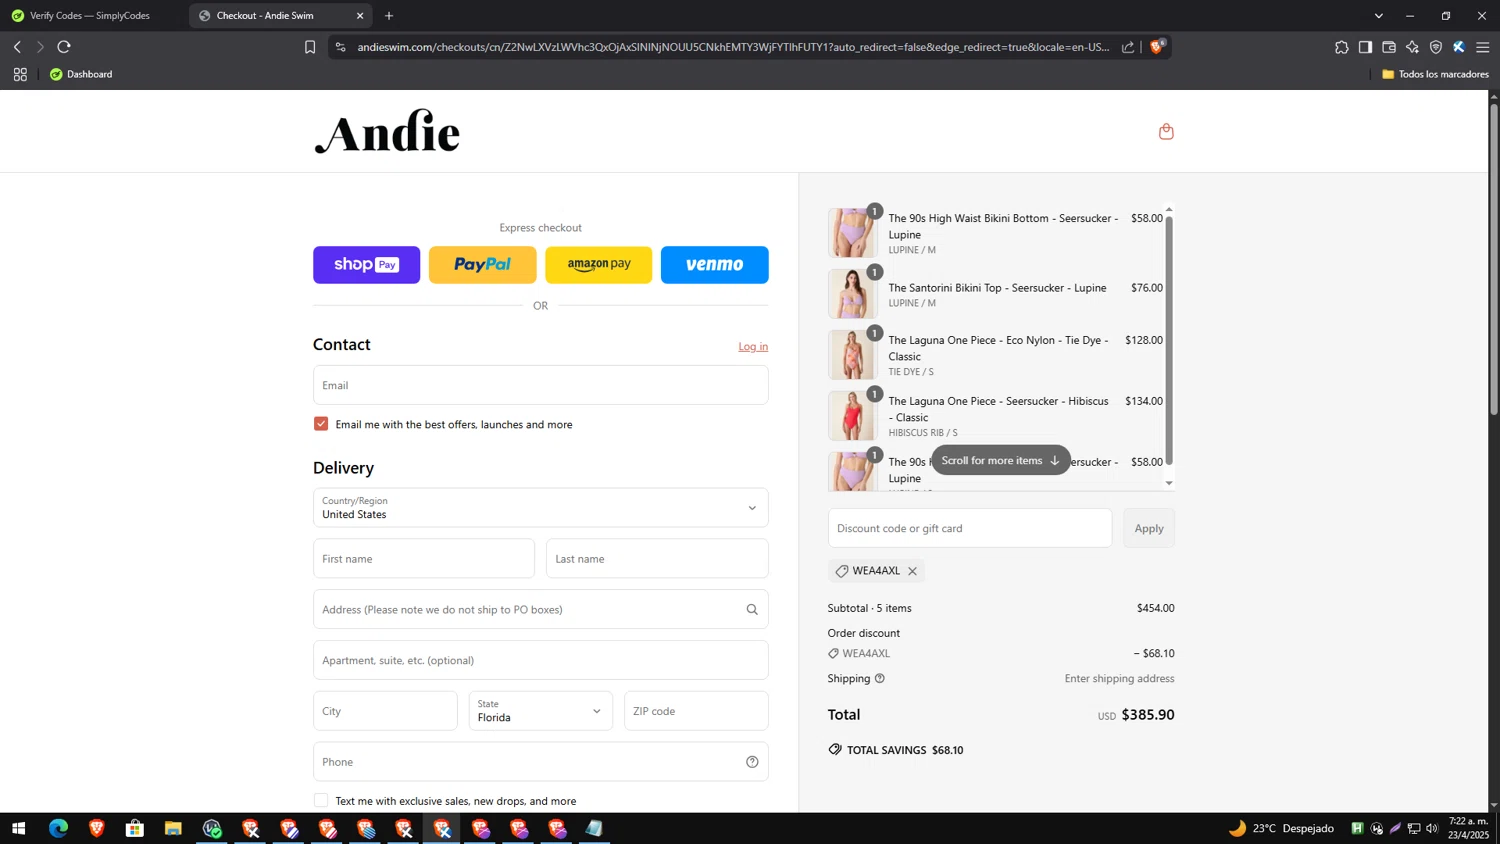Open Todos los marcadores folder
The height and width of the screenshot is (844, 1500).
pos(1435,74)
